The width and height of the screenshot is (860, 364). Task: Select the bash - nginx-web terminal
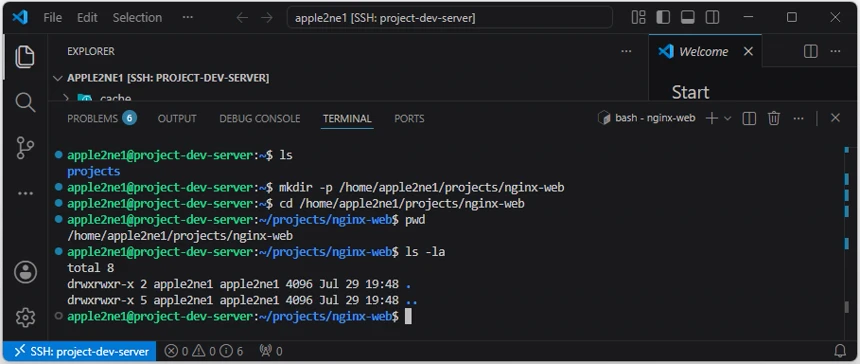(647, 118)
